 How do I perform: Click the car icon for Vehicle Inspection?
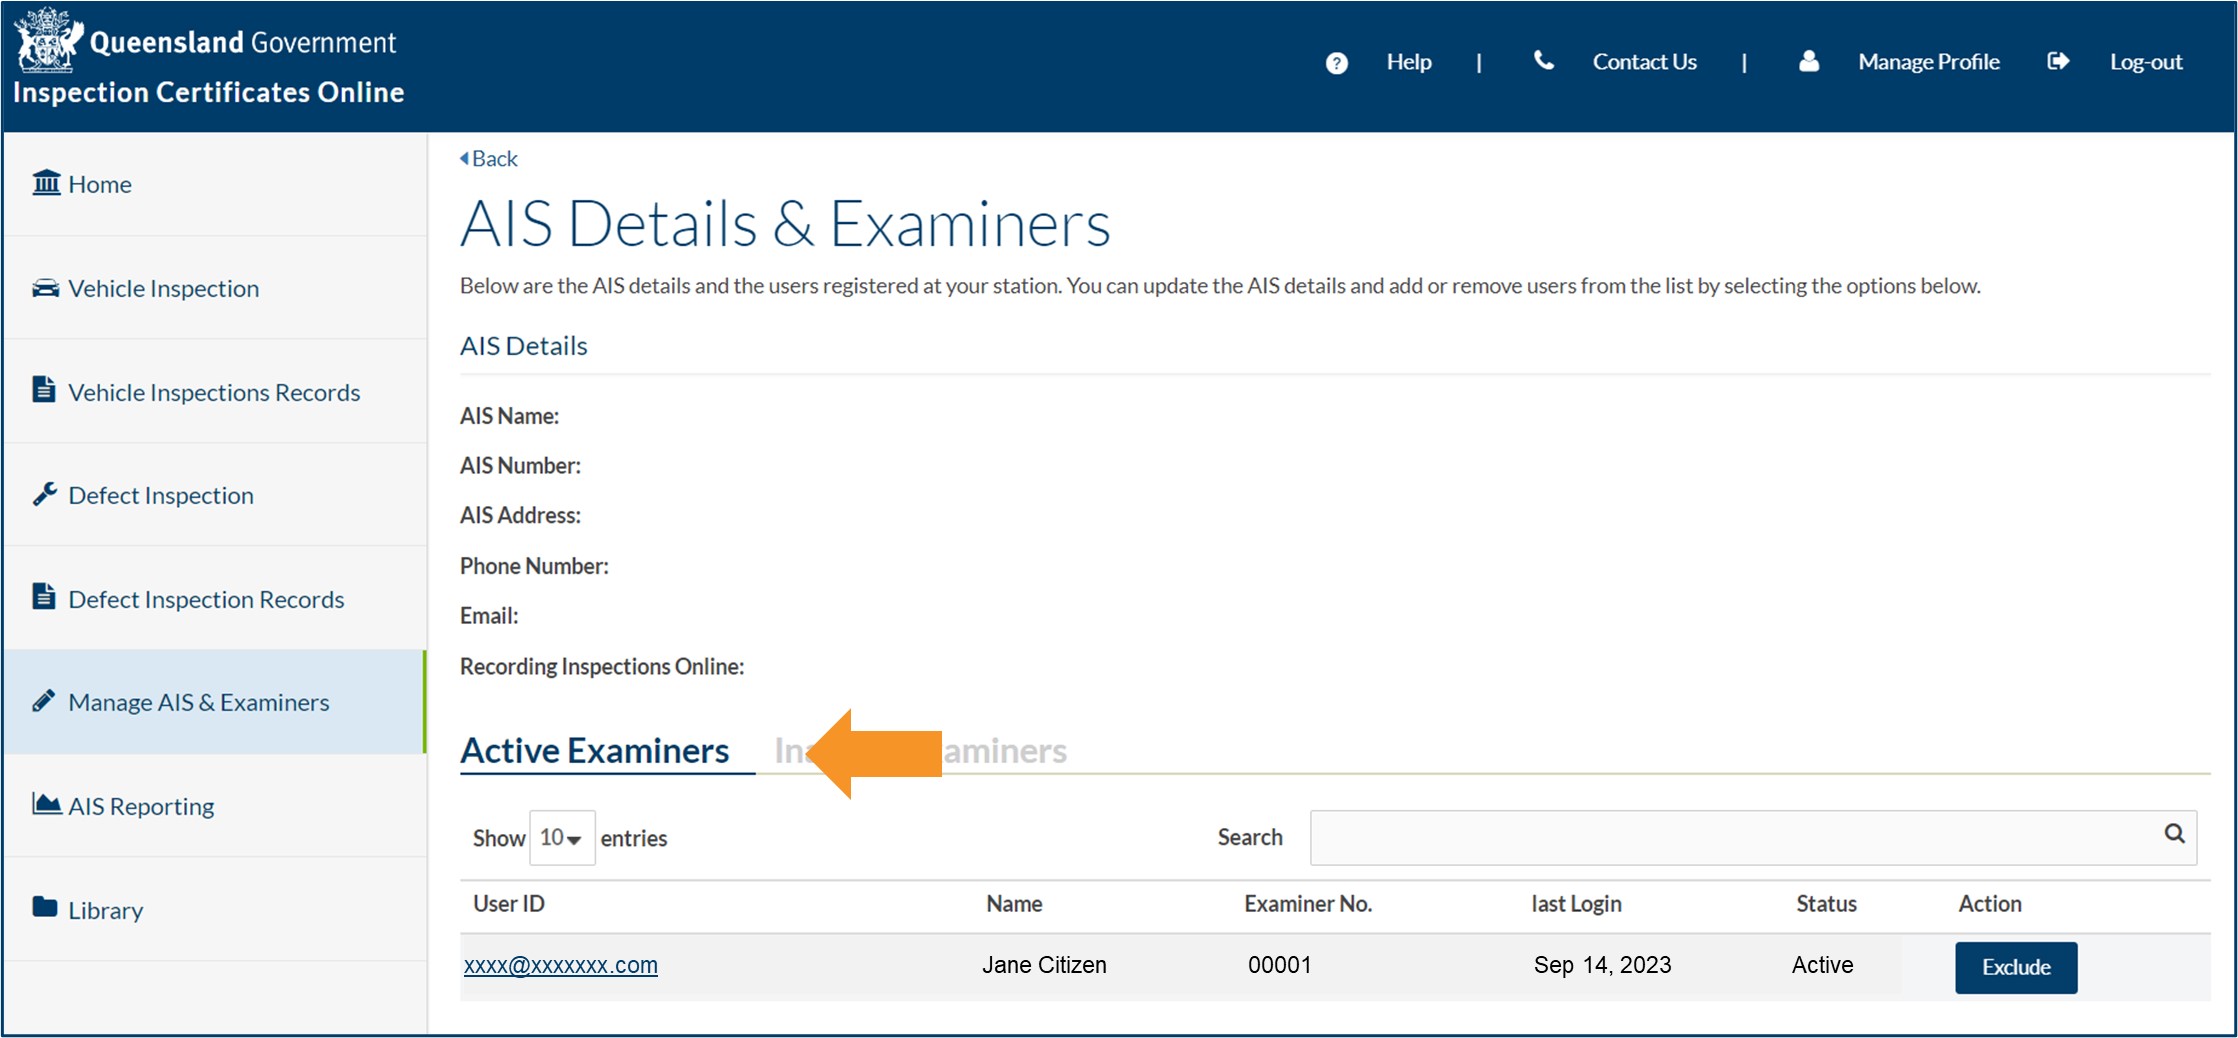[x=44, y=287]
